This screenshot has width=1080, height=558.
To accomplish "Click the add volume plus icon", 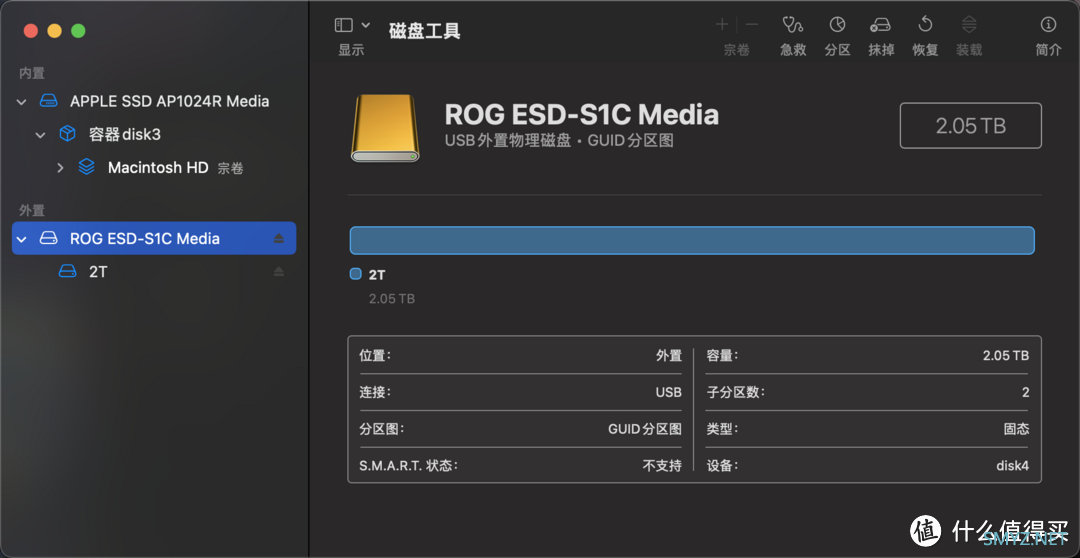I will tap(722, 25).
